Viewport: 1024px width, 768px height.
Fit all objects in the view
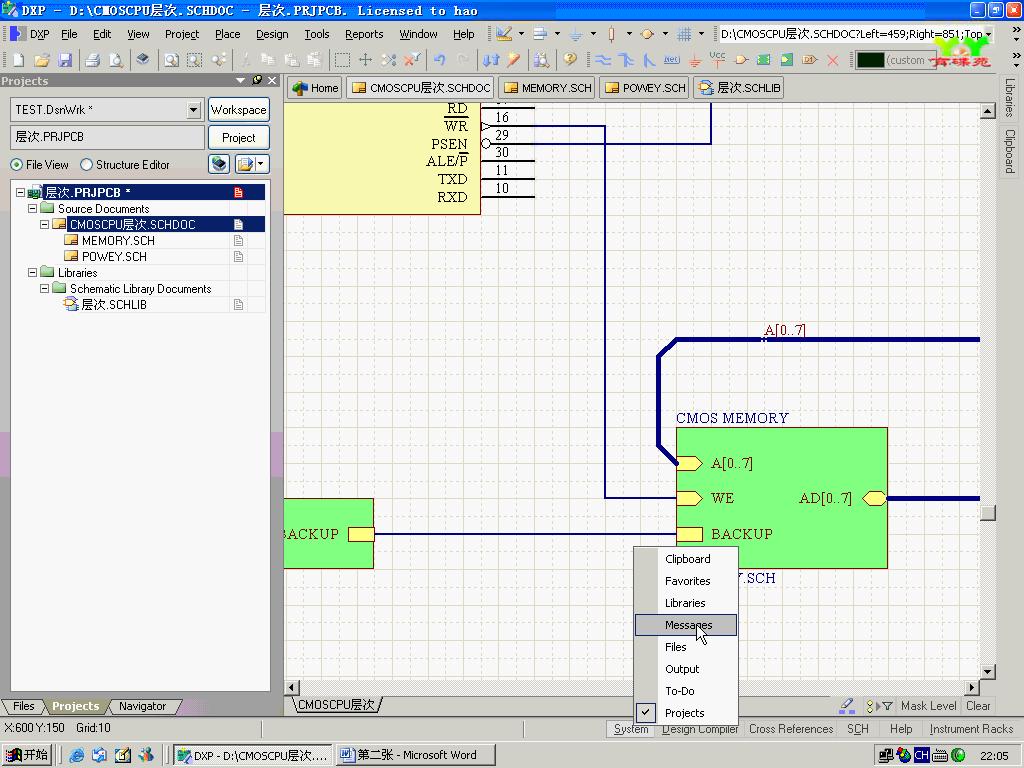[171, 60]
